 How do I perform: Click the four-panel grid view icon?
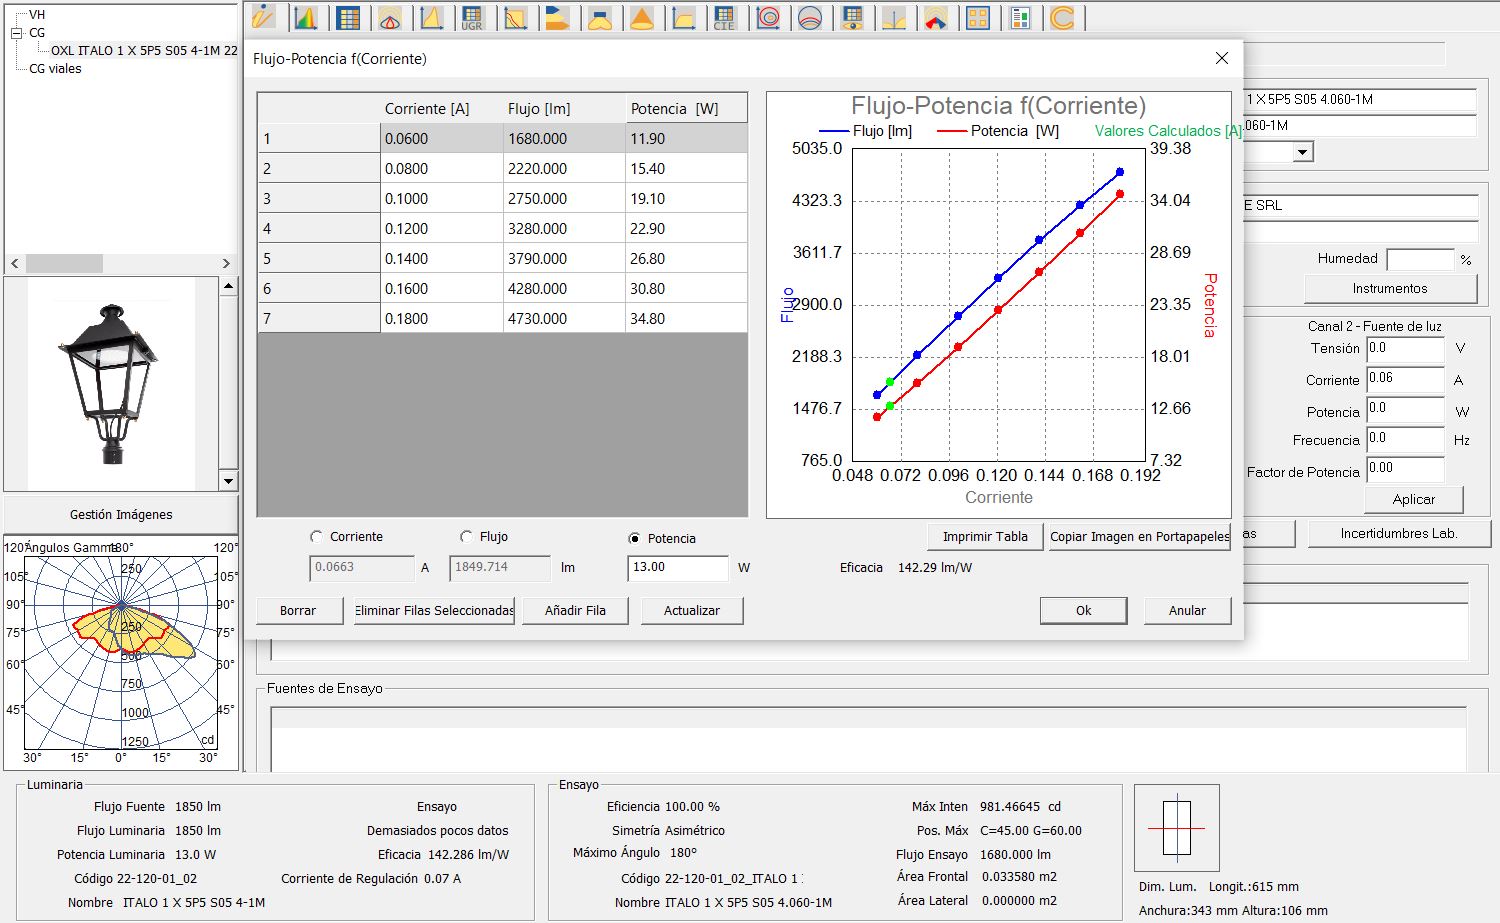[978, 18]
